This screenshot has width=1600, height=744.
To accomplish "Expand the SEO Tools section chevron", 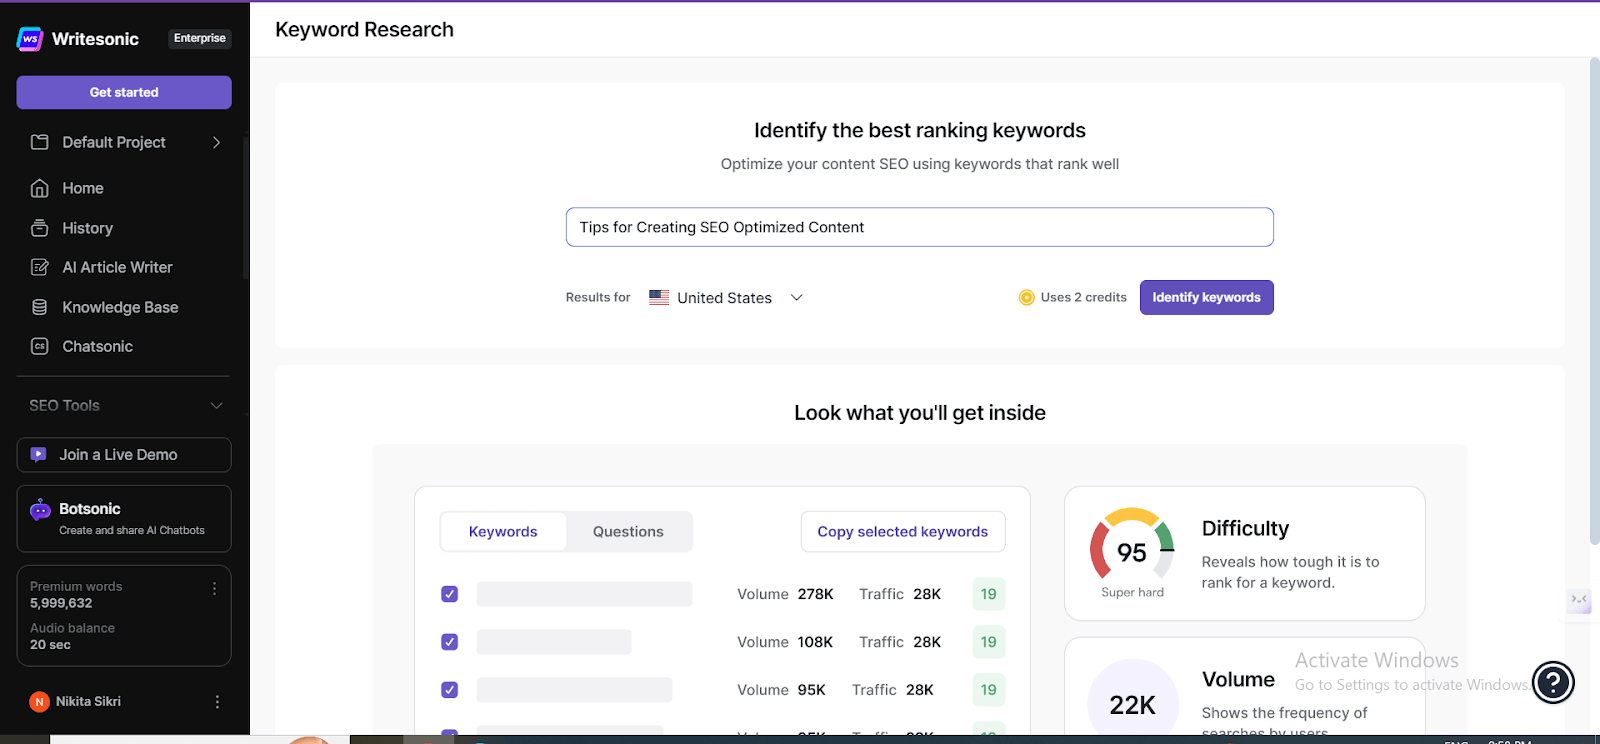I will pos(216,405).
